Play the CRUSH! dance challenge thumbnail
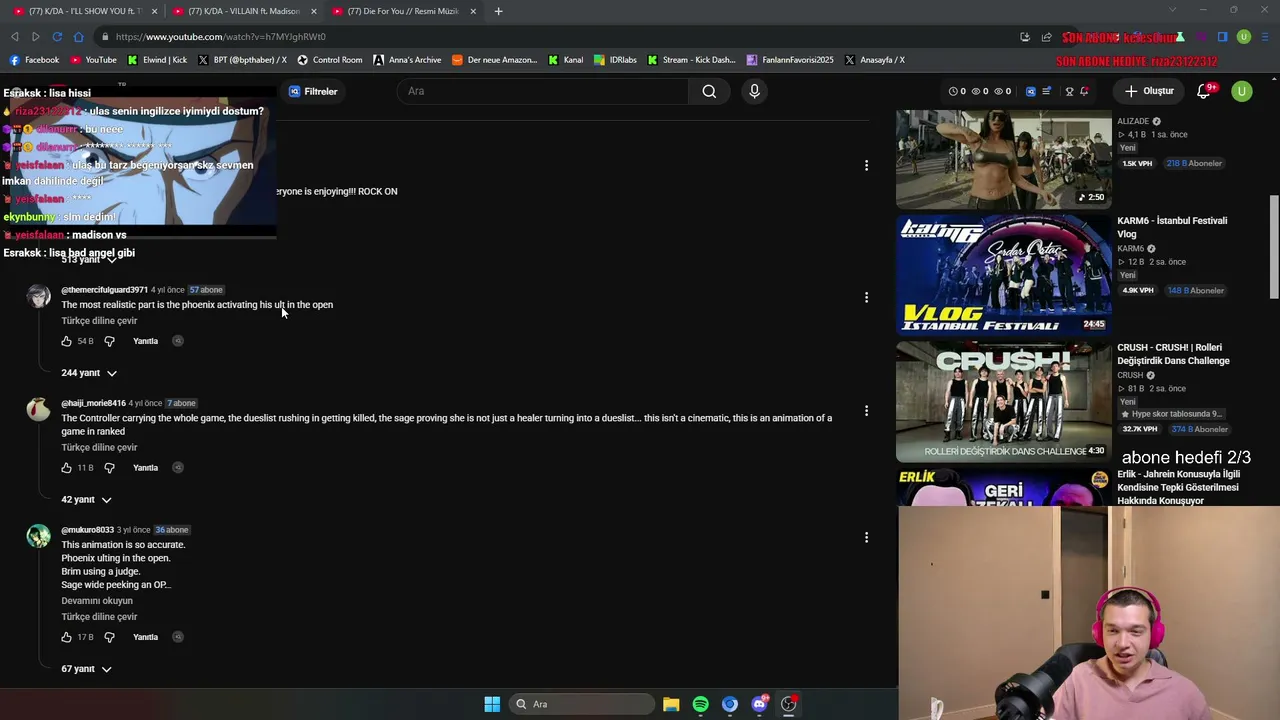Viewport: 1280px width, 720px height. [1003, 401]
